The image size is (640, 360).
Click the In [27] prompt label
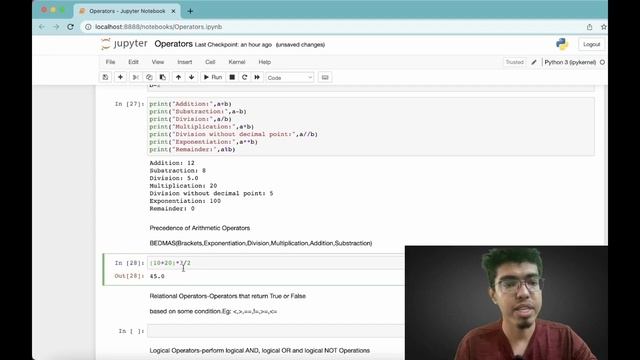[129, 104]
